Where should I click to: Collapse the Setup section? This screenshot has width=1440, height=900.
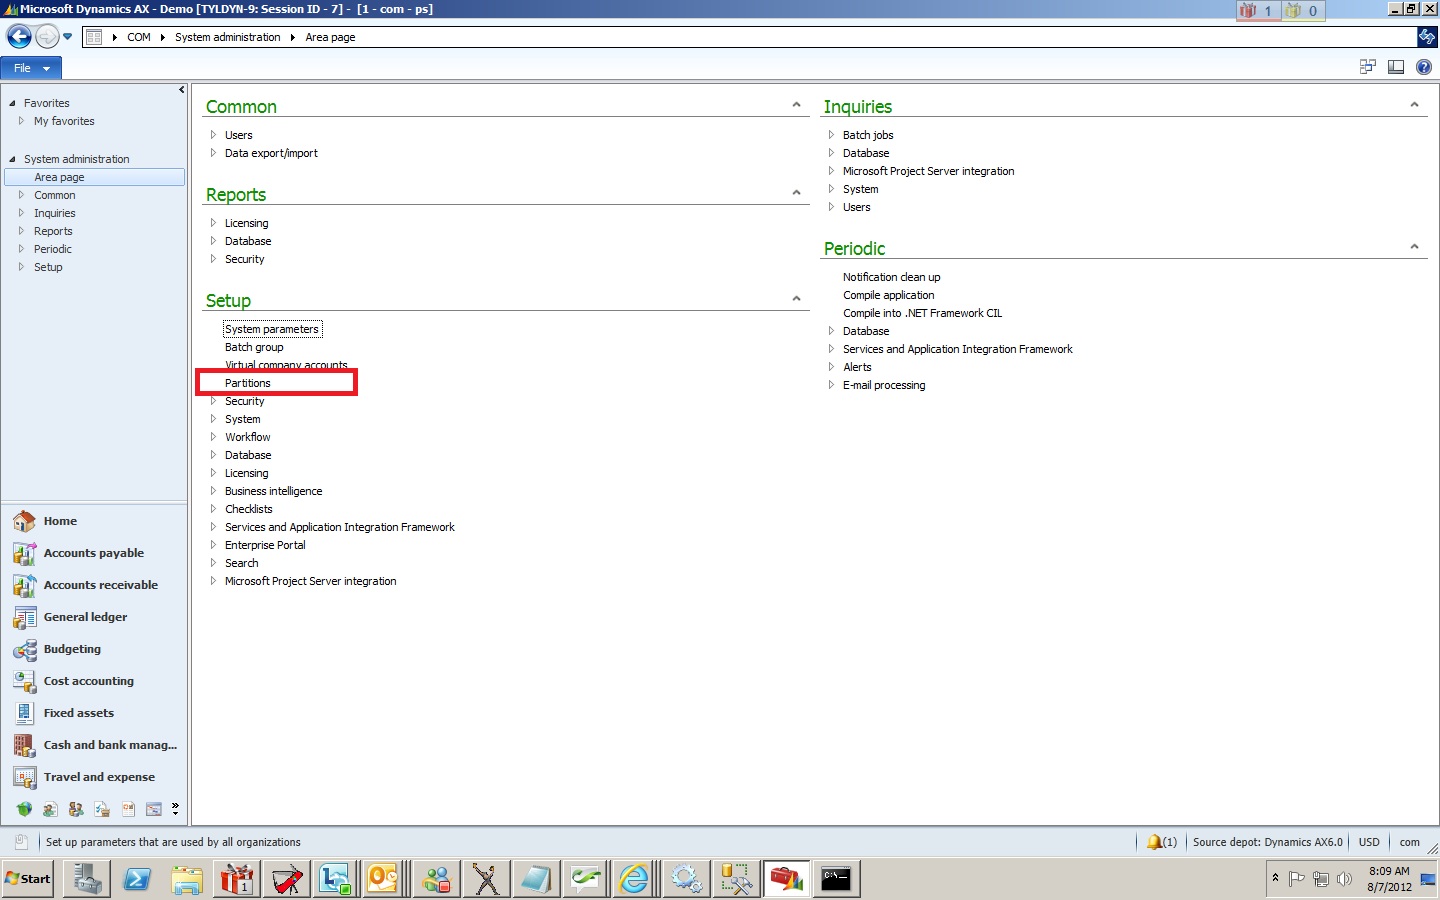pos(796,299)
